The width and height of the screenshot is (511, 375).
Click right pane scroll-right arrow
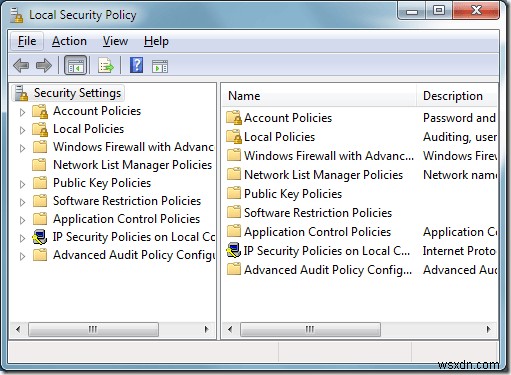point(488,329)
